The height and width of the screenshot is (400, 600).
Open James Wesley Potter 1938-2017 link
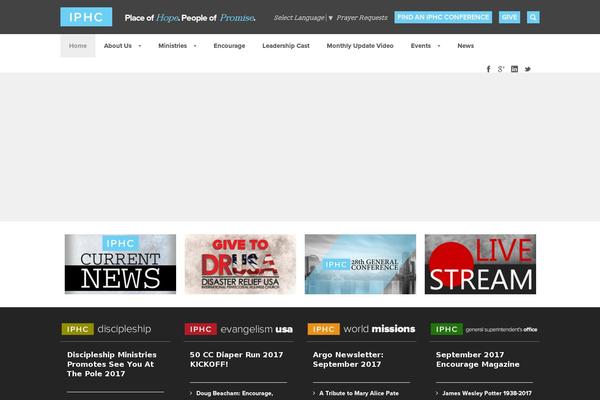(x=487, y=393)
